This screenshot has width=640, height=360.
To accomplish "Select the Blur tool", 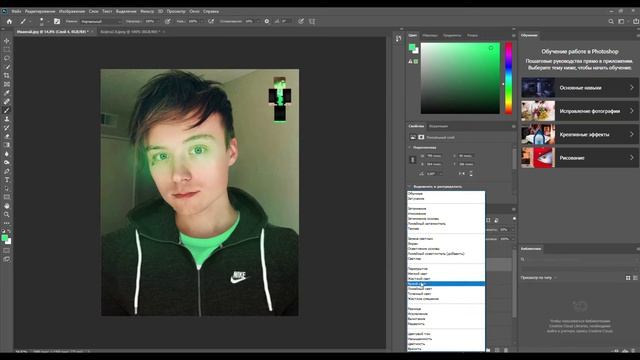I will click(x=7, y=154).
